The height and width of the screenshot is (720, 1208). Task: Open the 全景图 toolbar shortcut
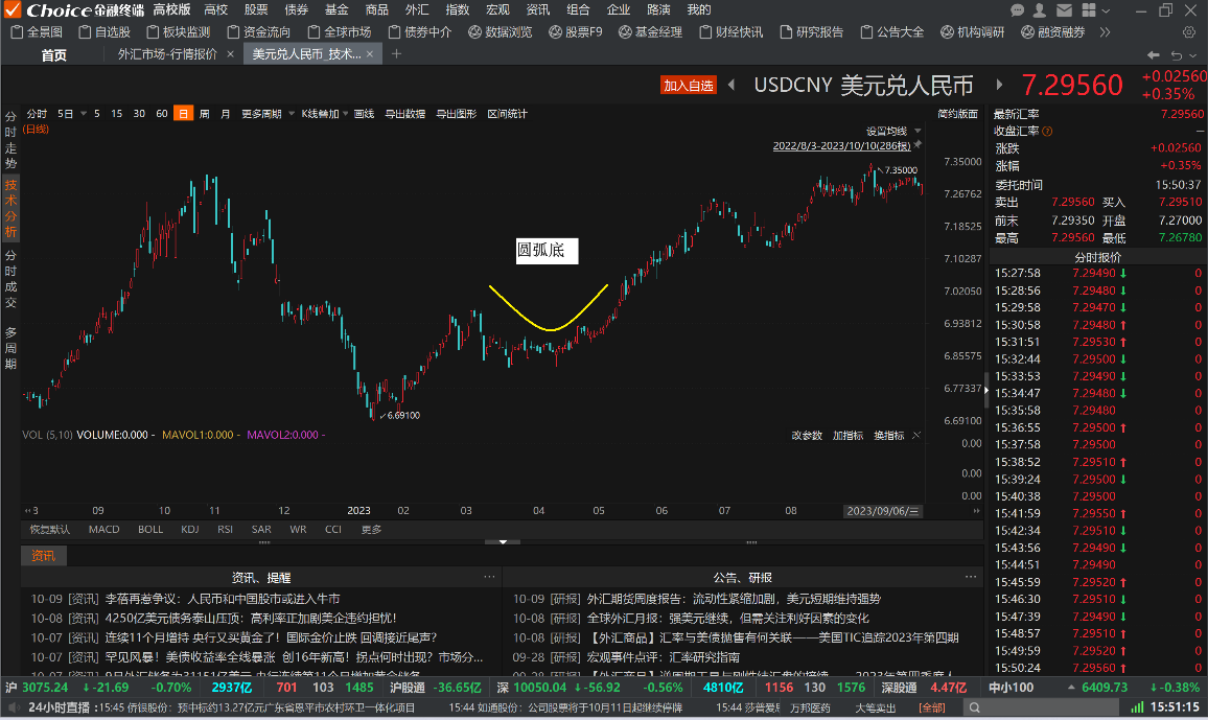click(36, 32)
